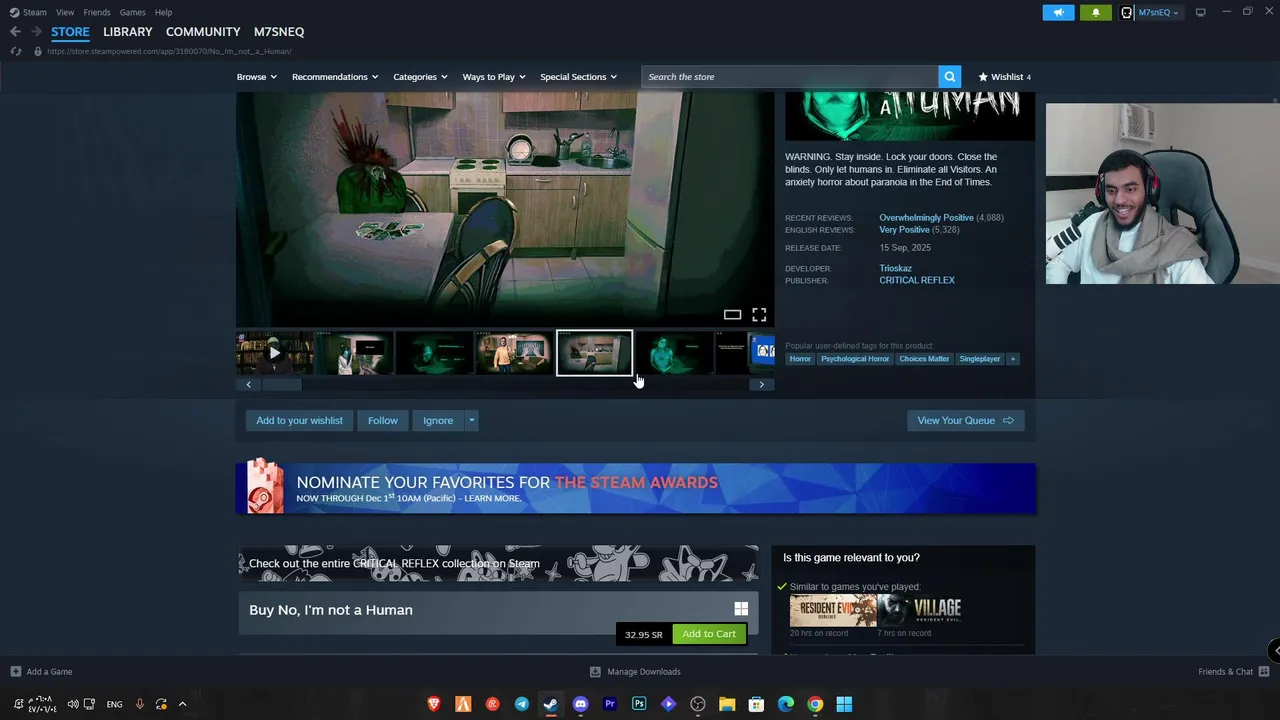Show more tags with the plus button

(1012, 359)
